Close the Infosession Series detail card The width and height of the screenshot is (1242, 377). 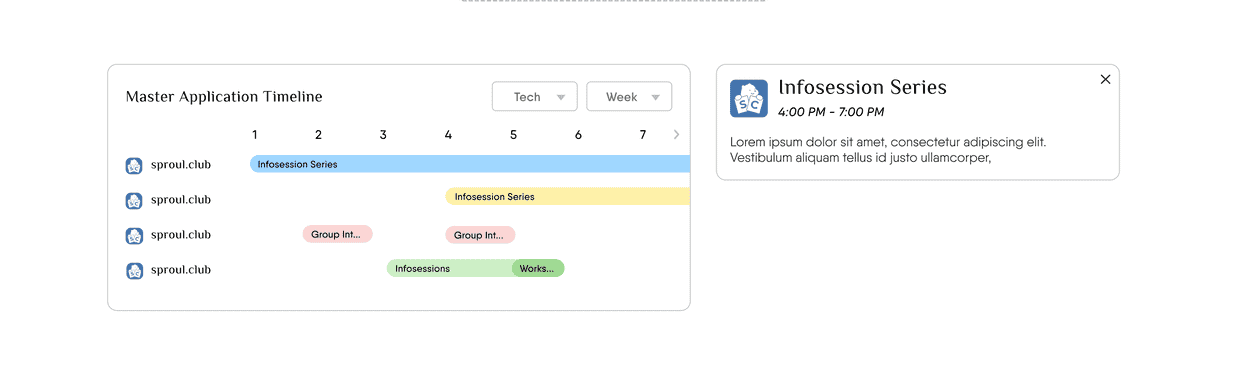point(1105,79)
